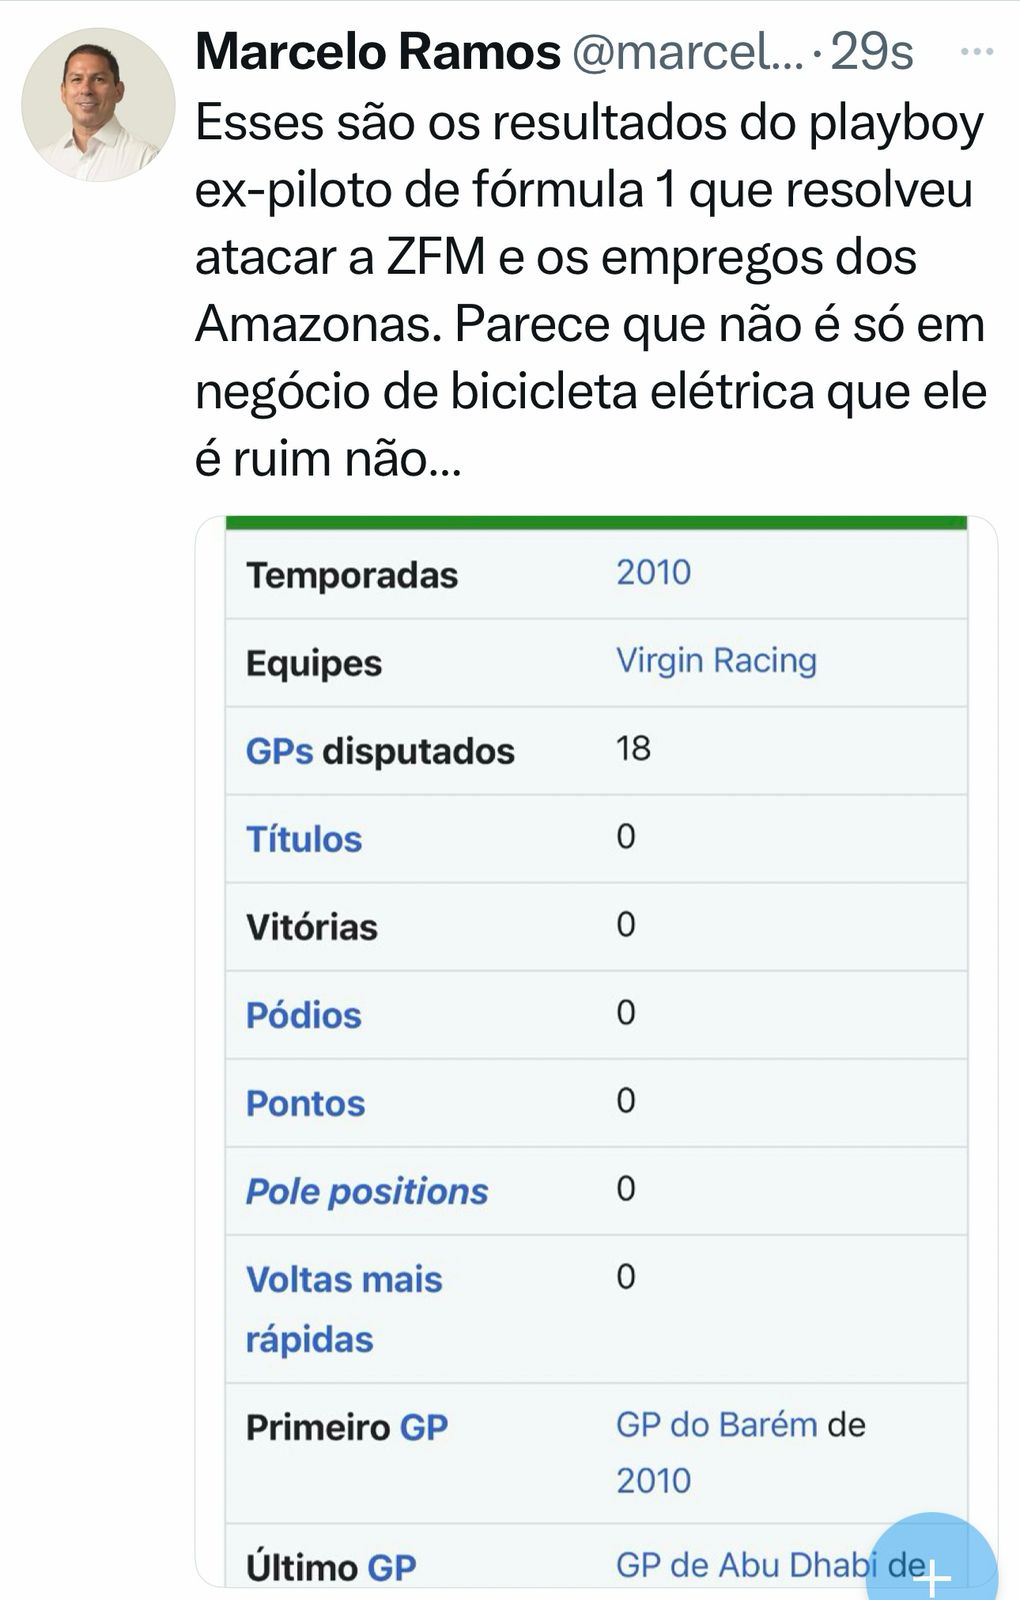The width and height of the screenshot is (1020, 1600).
Task: Open the GP link in the Último GP label
Action: point(392,1567)
